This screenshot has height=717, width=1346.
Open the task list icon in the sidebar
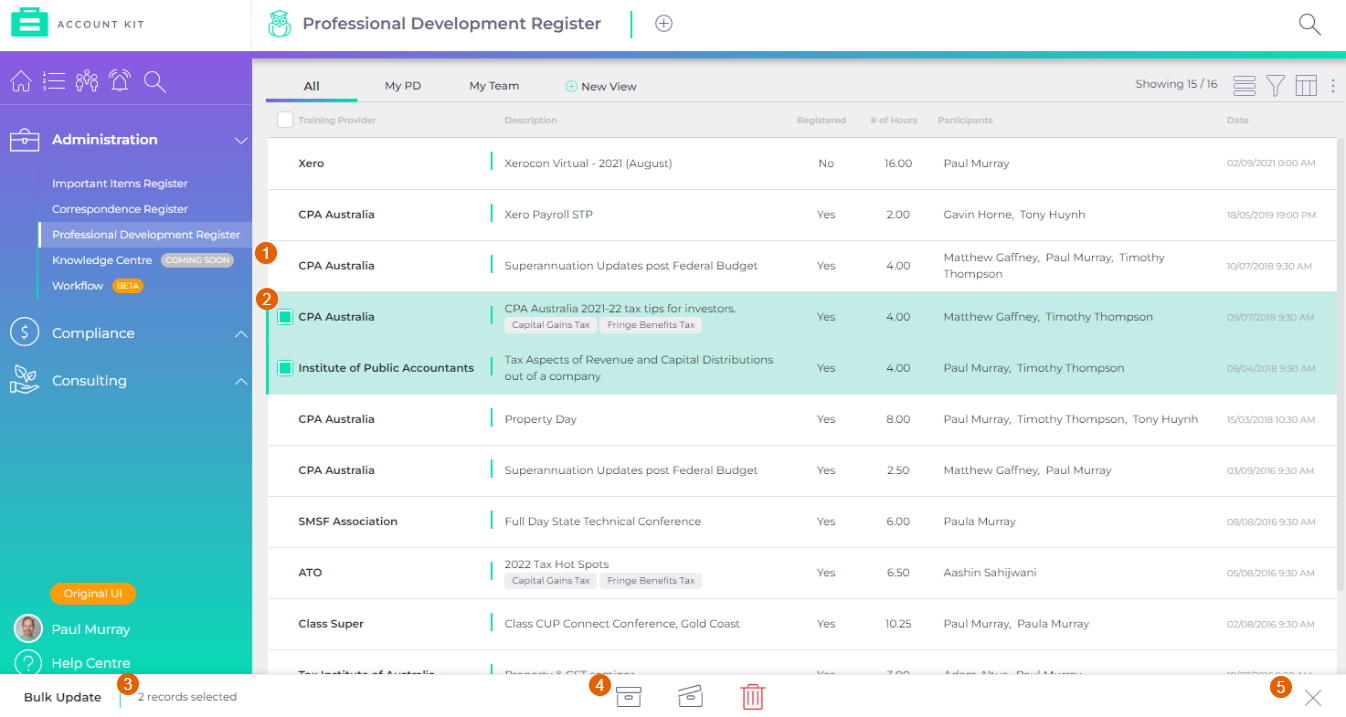click(54, 81)
